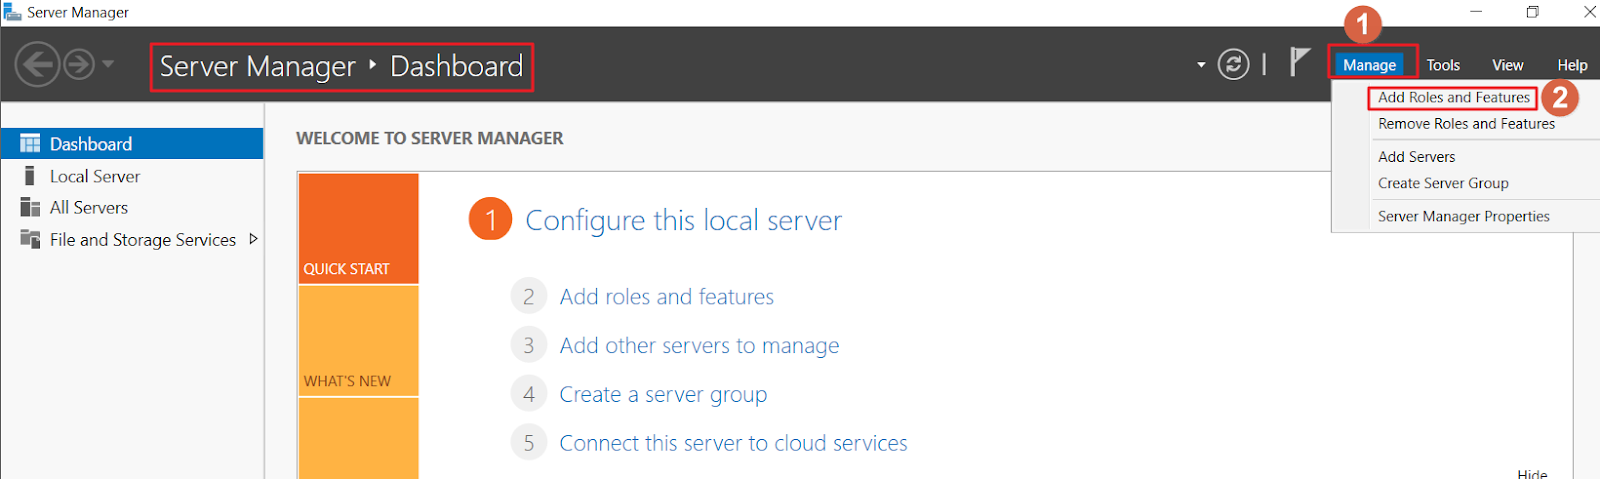The height and width of the screenshot is (479, 1600).
Task: Click Connect this server to cloud services
Action: point(733,443)
